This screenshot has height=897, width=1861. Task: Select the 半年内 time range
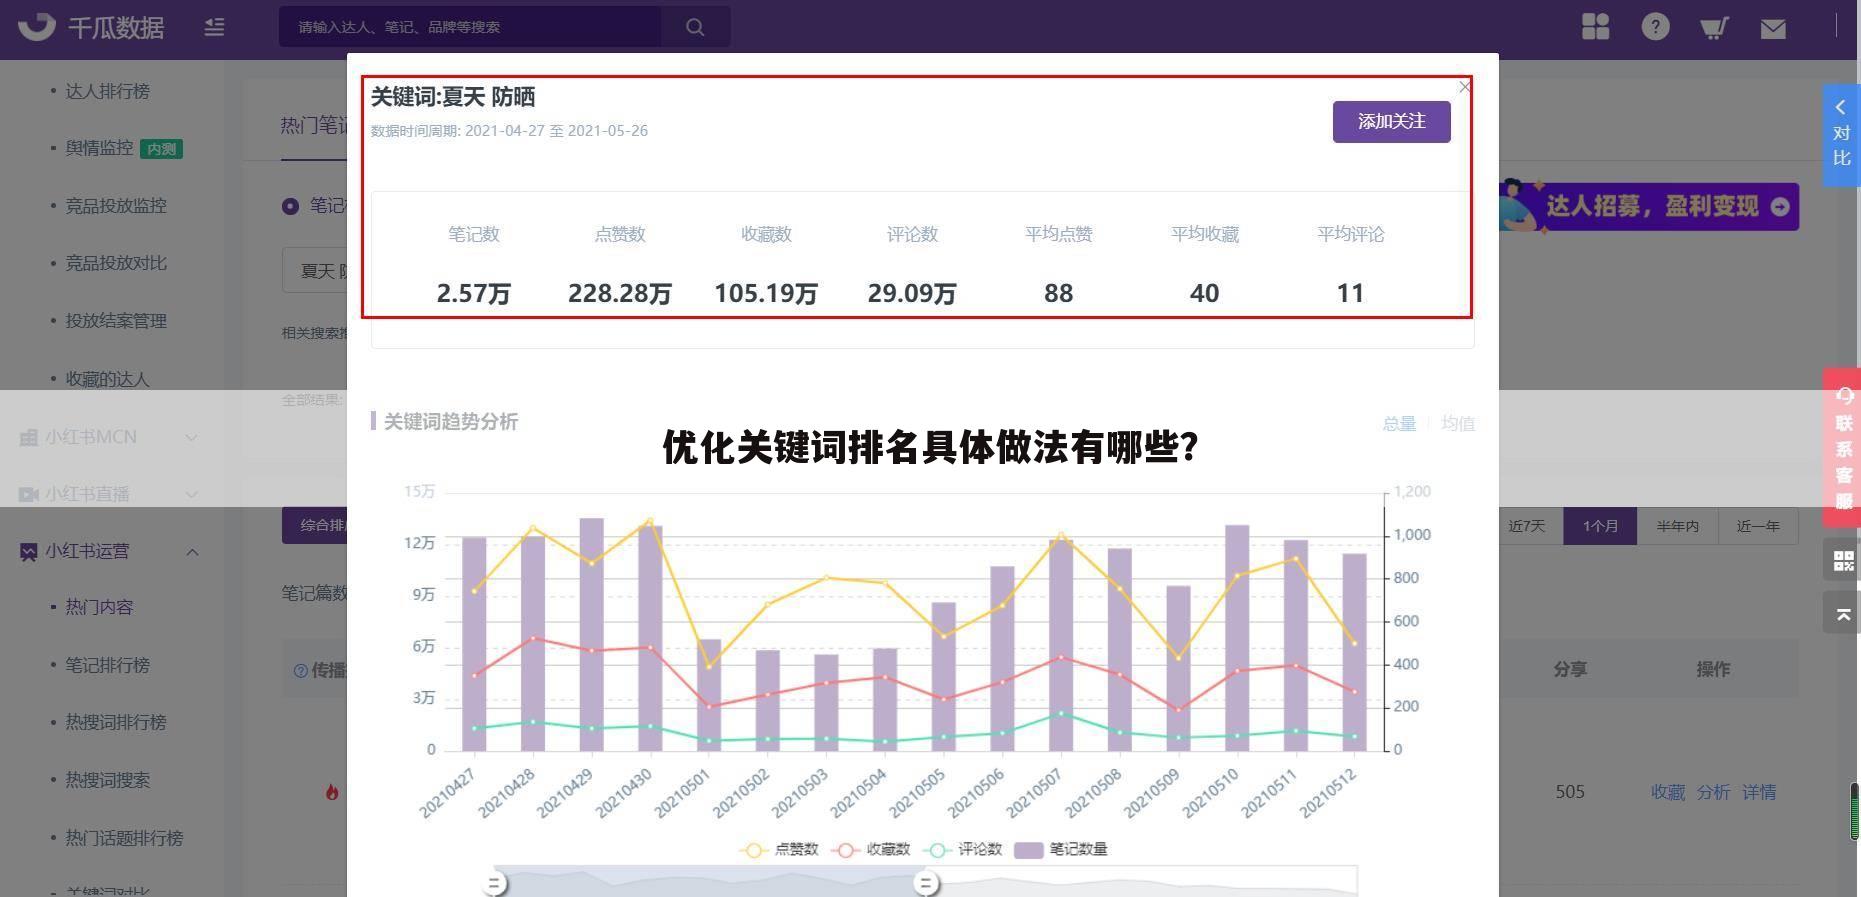point(1677,526)
